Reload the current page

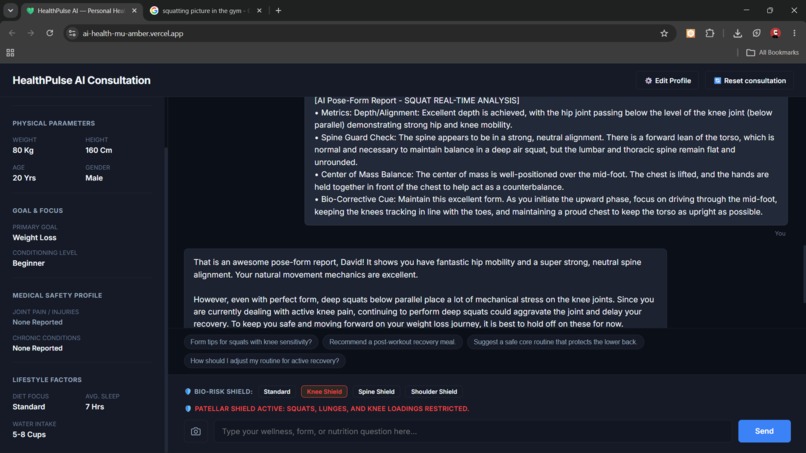pyautogui.click(x=49, y=33)
